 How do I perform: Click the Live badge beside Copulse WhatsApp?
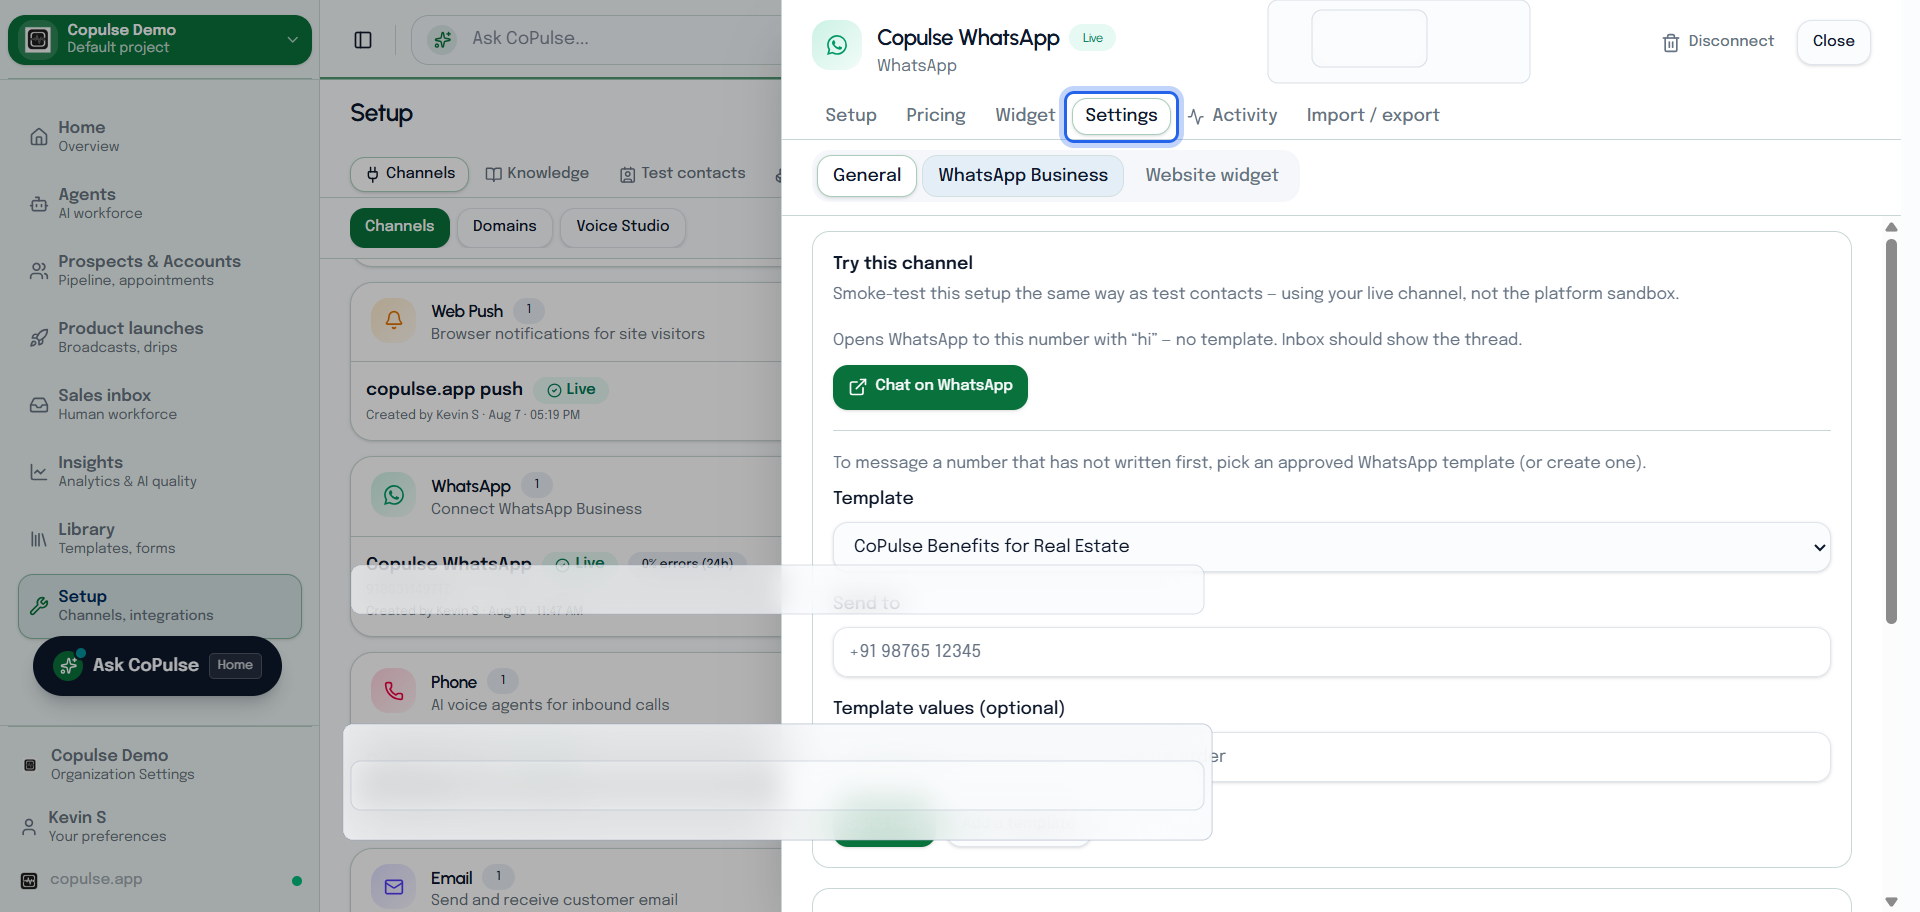[x=1092, y=39]
